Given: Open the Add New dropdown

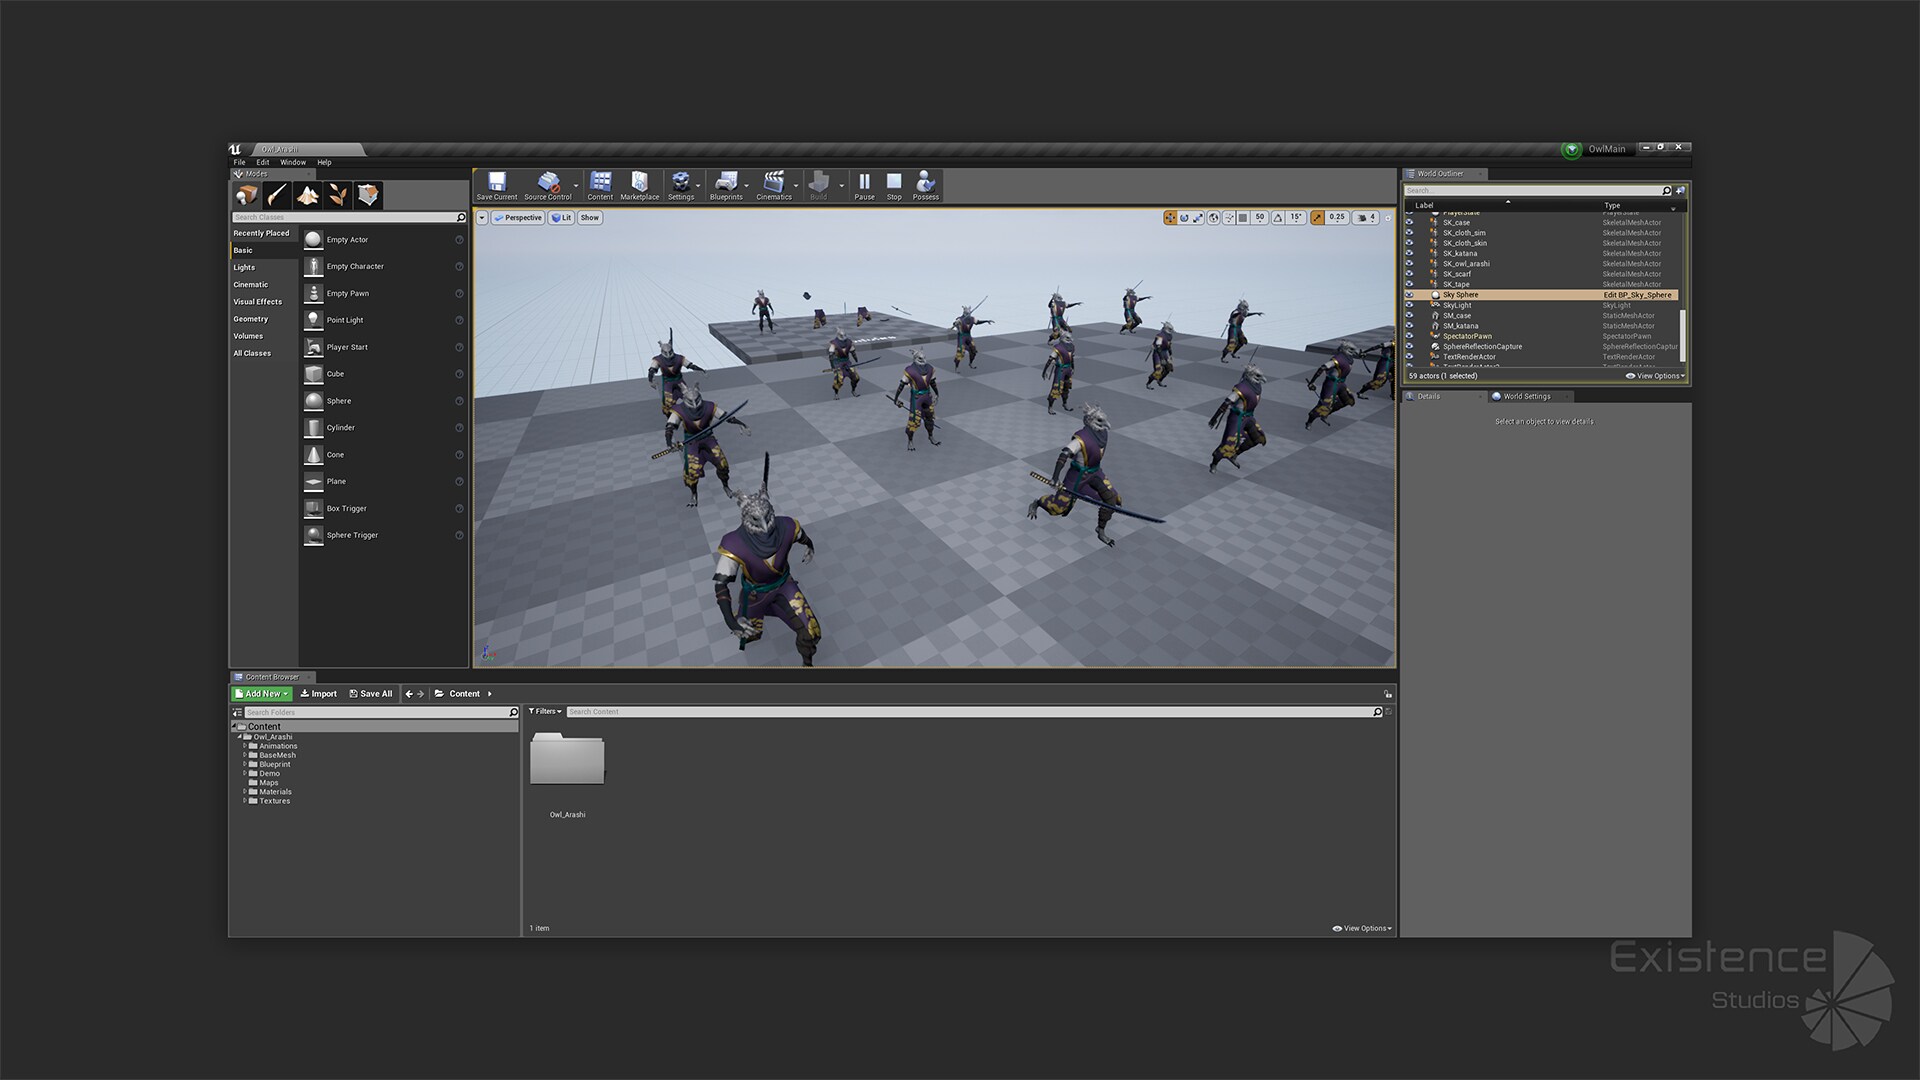Looking at the screenshot, I should (262, 693).
